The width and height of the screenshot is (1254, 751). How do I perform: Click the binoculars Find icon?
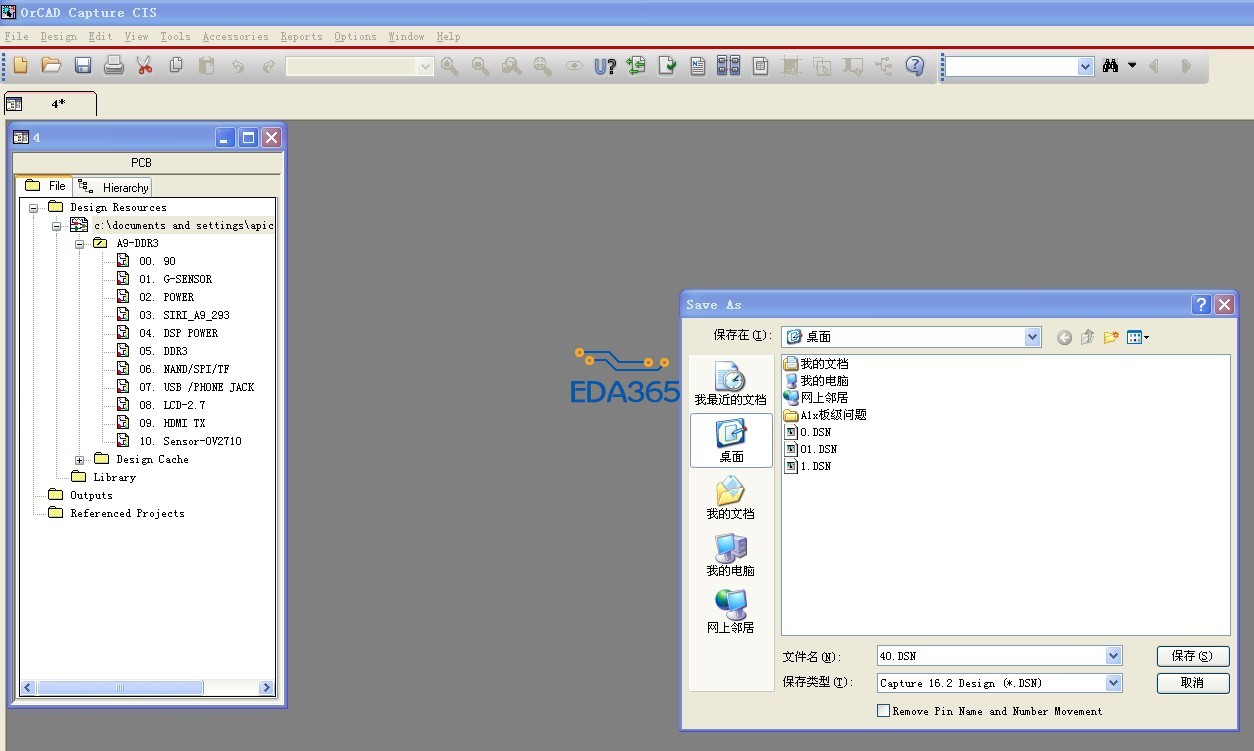coord(1110,66)
